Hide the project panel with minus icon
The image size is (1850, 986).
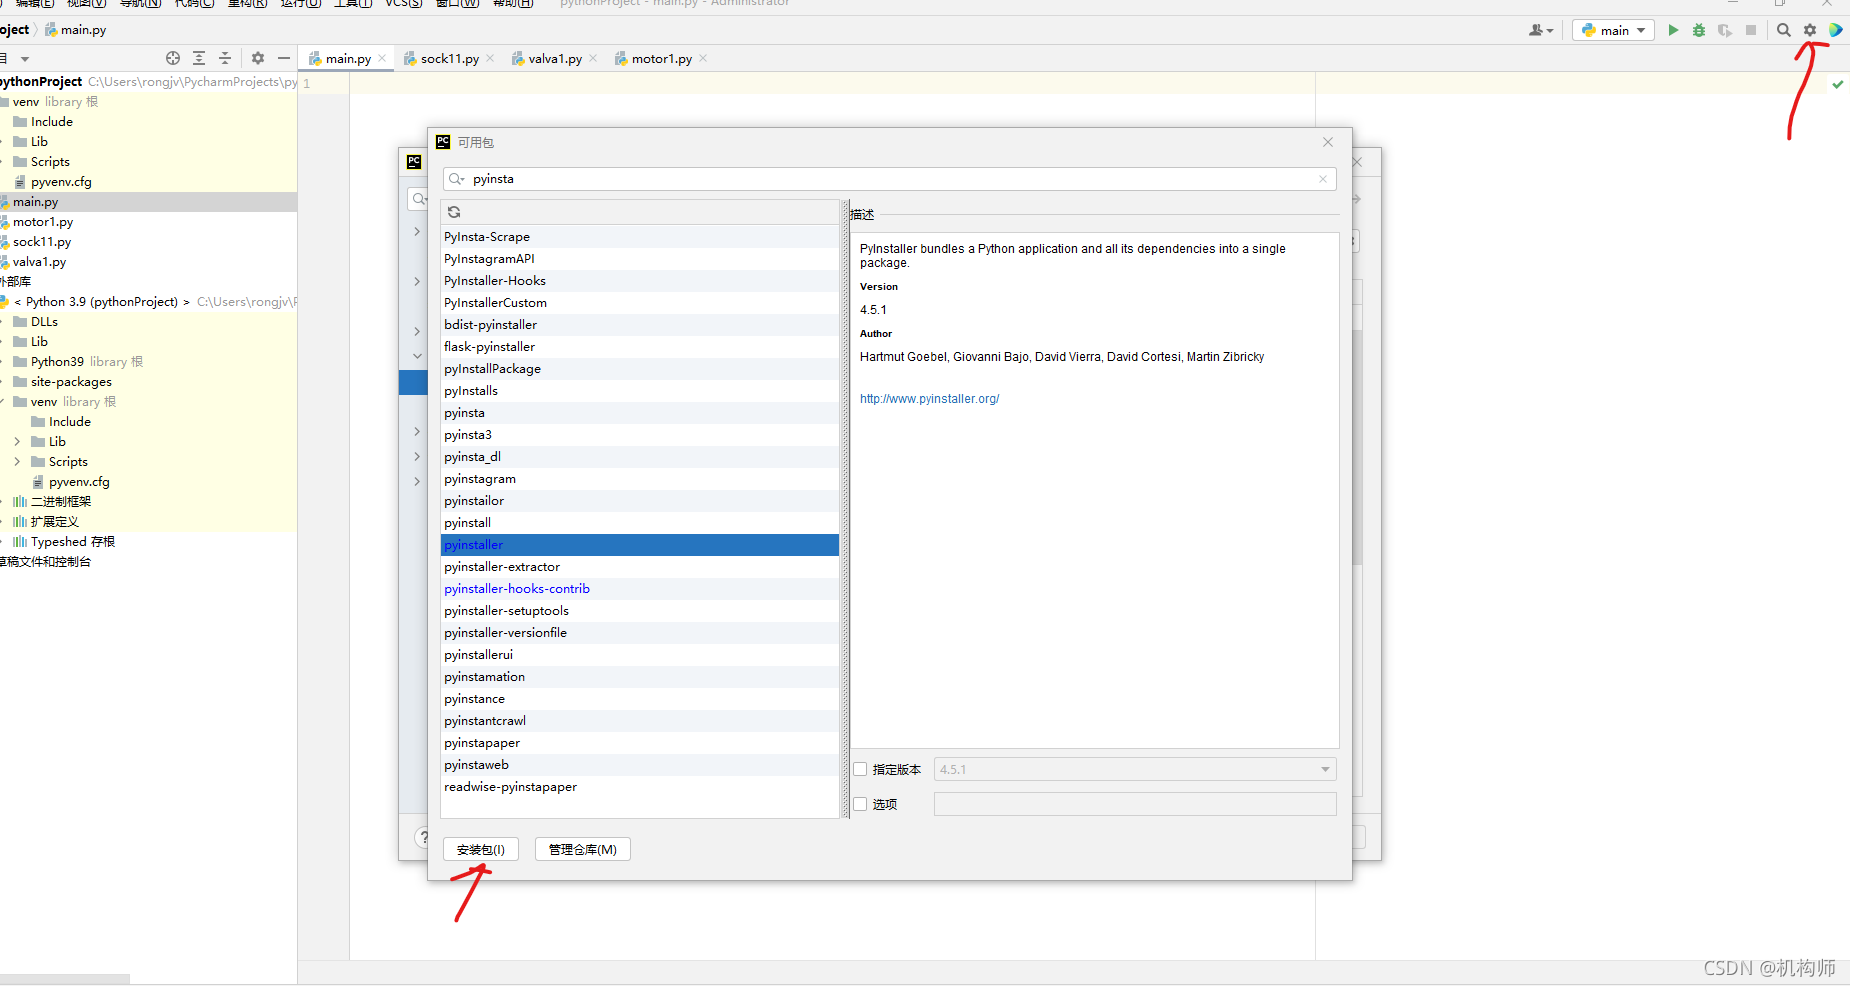coord(284,58)
